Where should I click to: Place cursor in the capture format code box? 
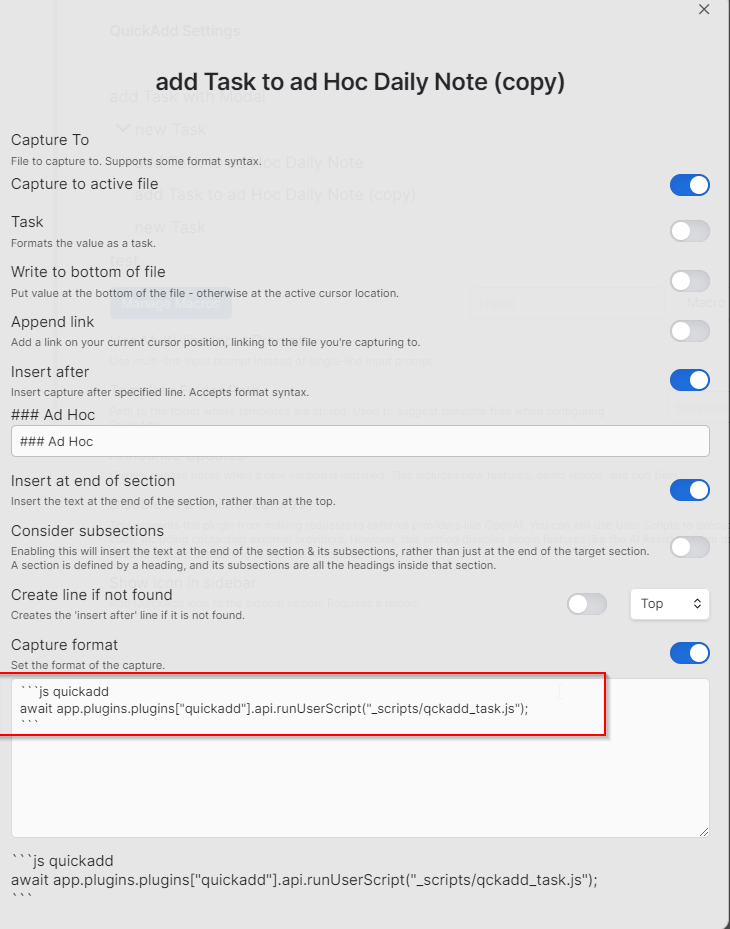pyautogui.click(x=360, y=780)
